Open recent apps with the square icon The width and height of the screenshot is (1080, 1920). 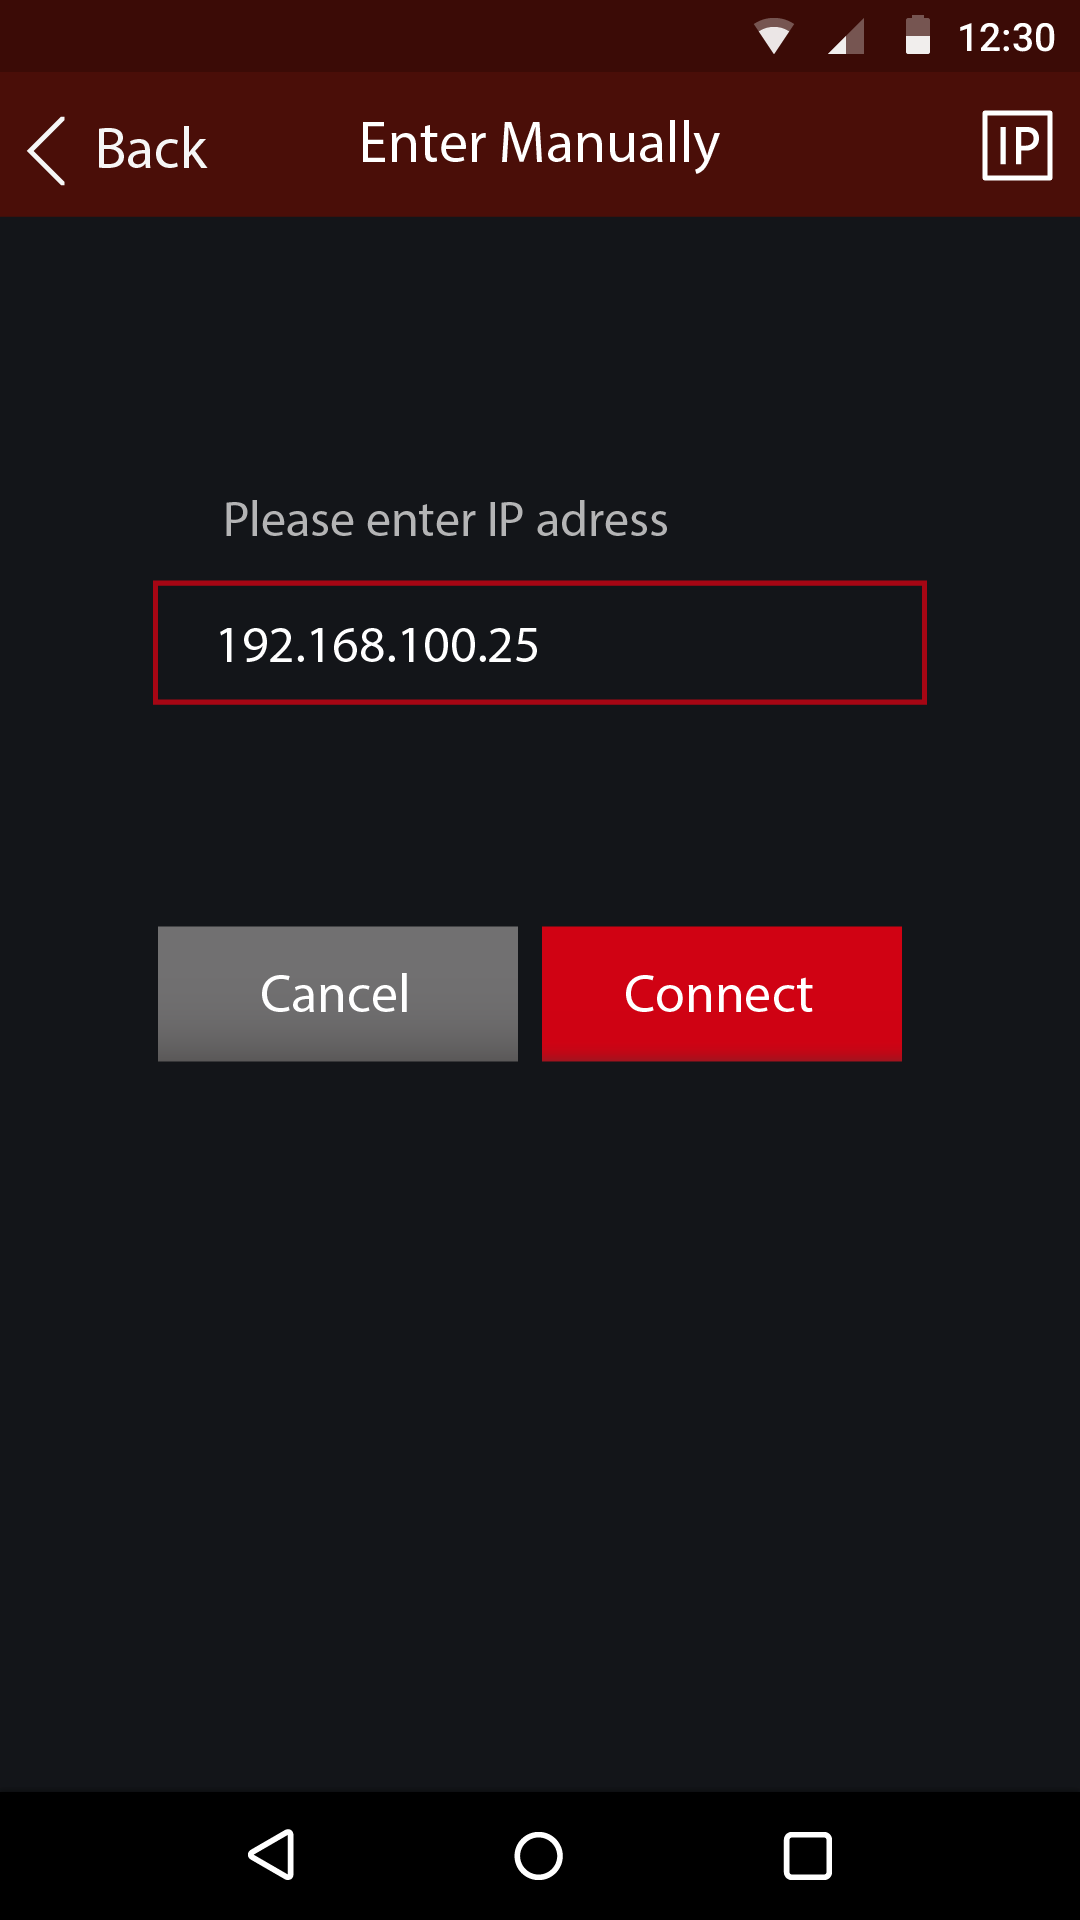[x=808, y=1856]
